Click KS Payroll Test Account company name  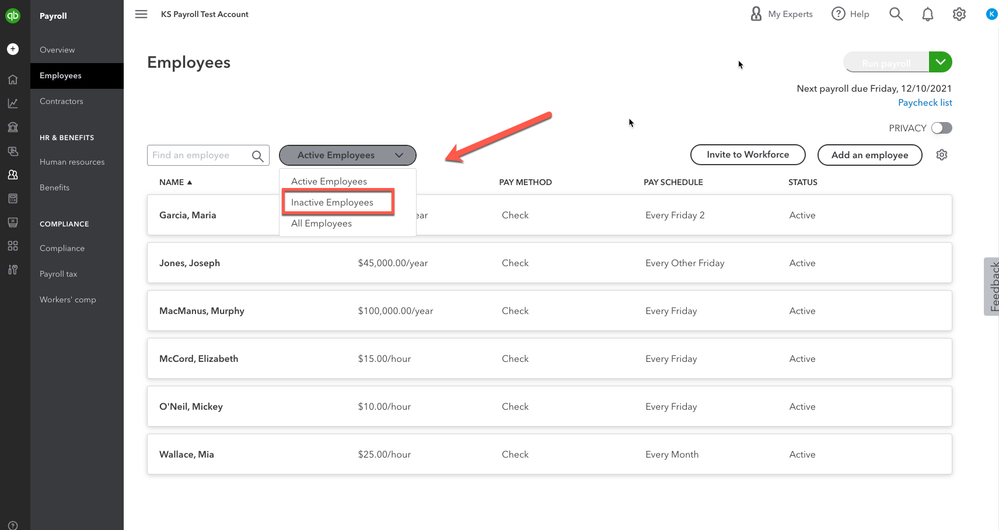205,14
